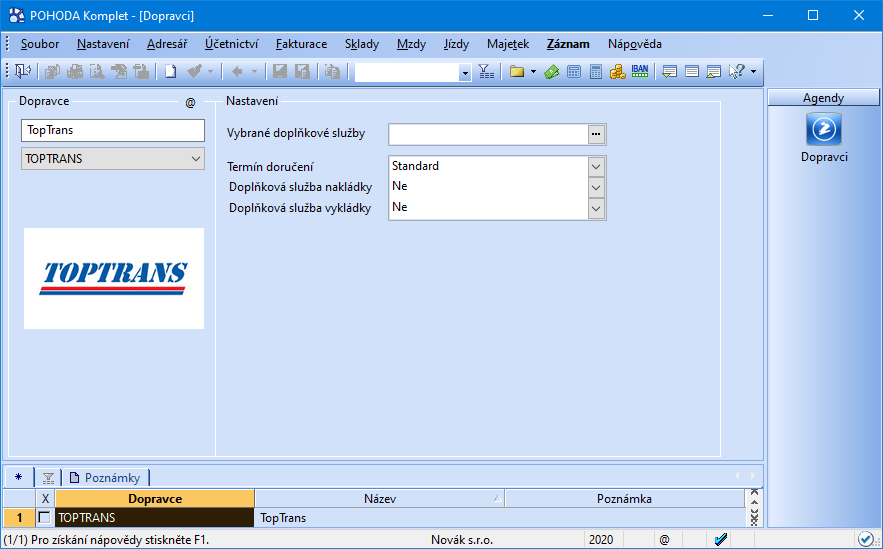Click the table scroll-to-top arrow
This screenshot has height=549, width=883.
tap(754, 493)
